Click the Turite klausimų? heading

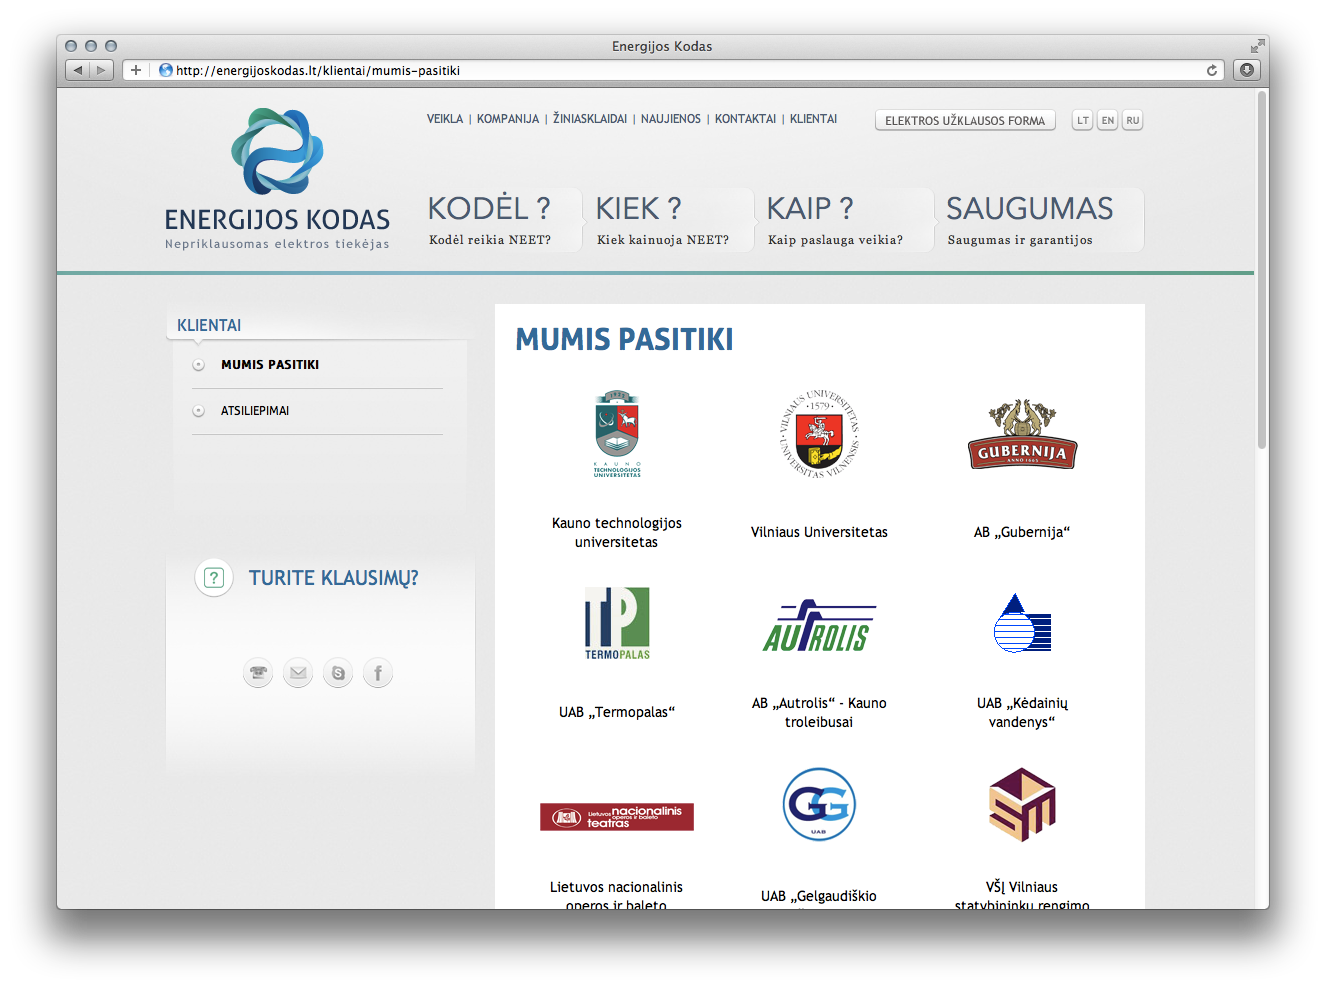click(x=333, y=578)
